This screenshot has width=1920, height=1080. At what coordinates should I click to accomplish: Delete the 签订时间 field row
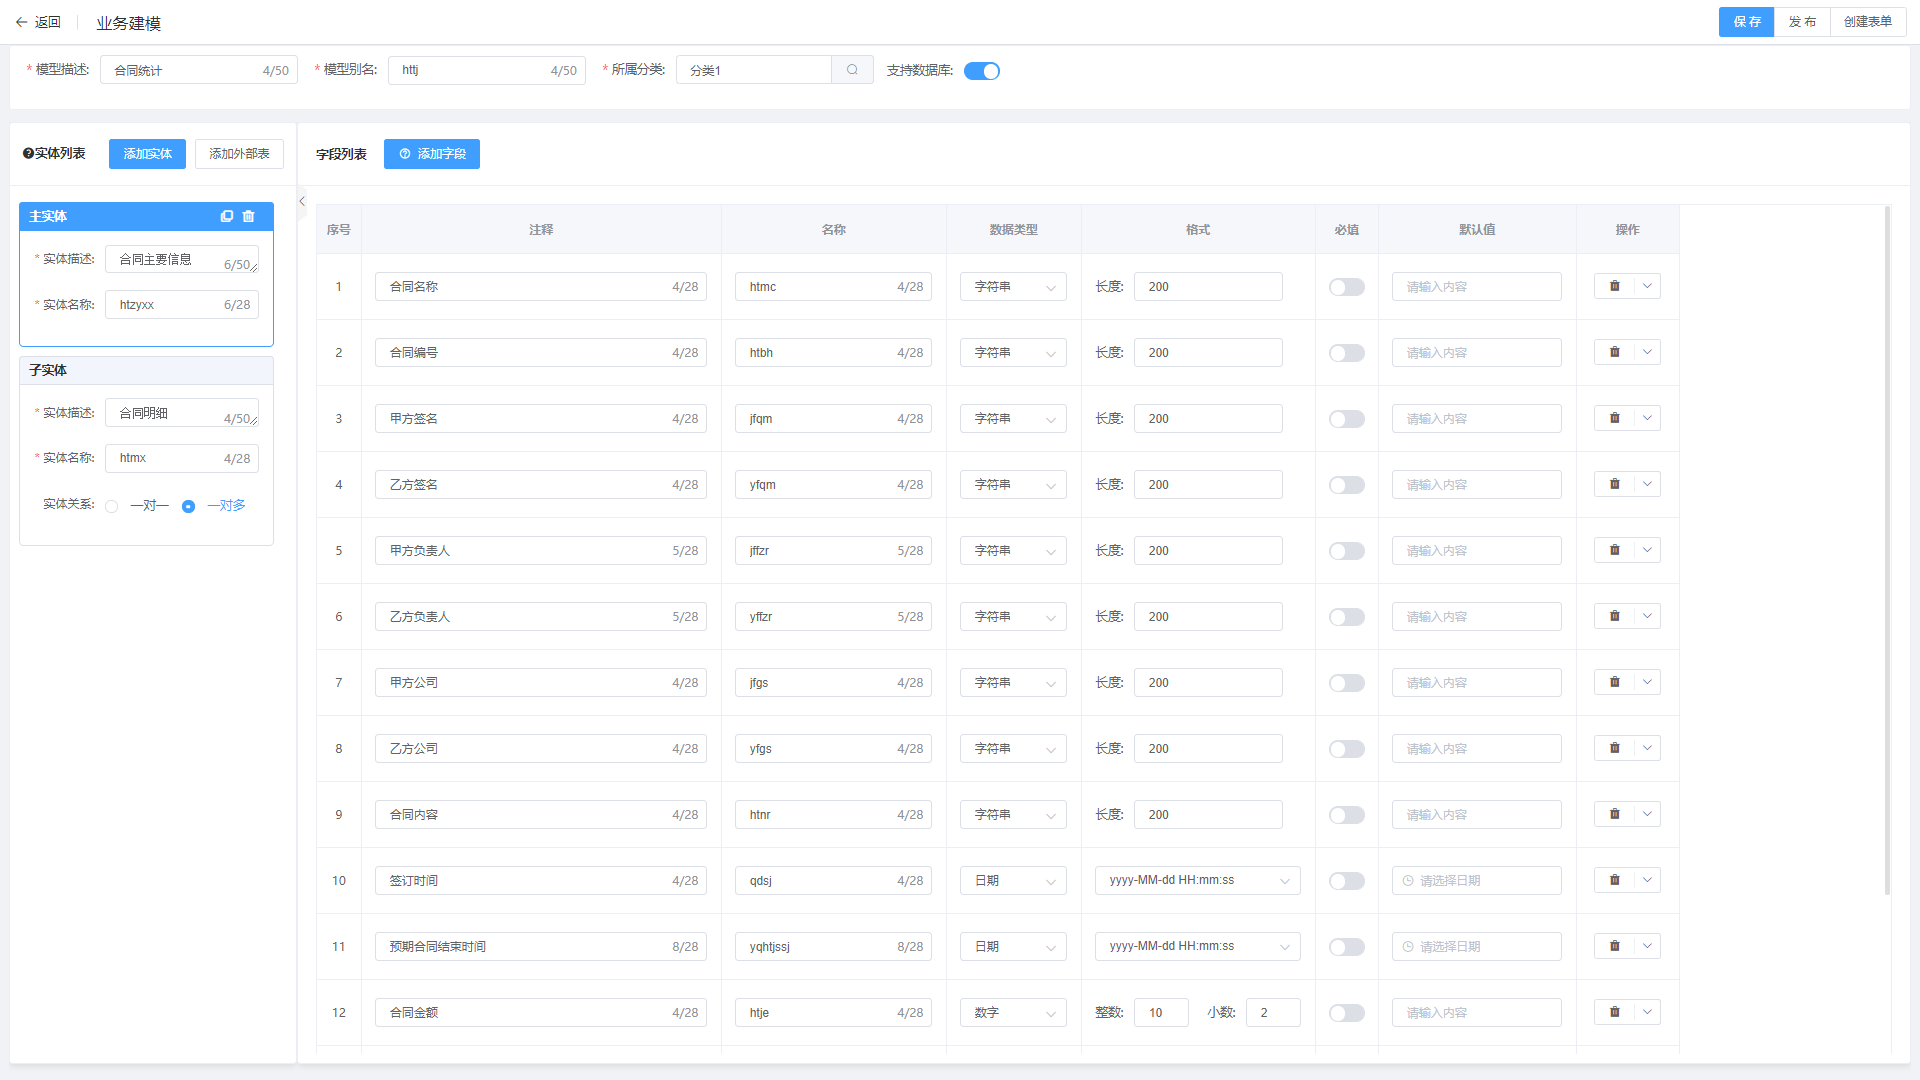pos(1614,880)
